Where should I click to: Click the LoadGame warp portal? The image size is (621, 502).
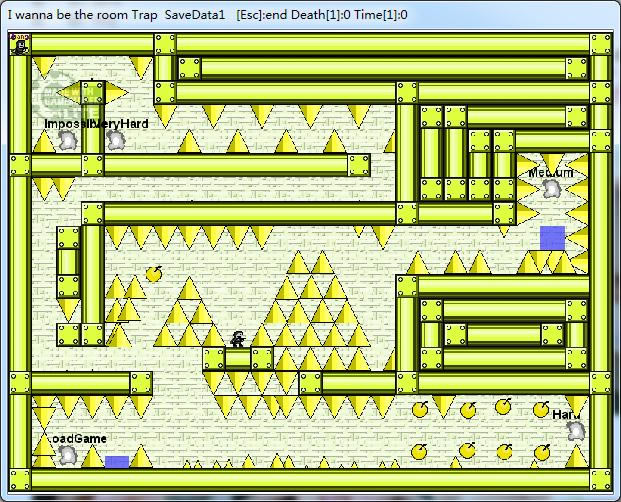click(68, 455)
